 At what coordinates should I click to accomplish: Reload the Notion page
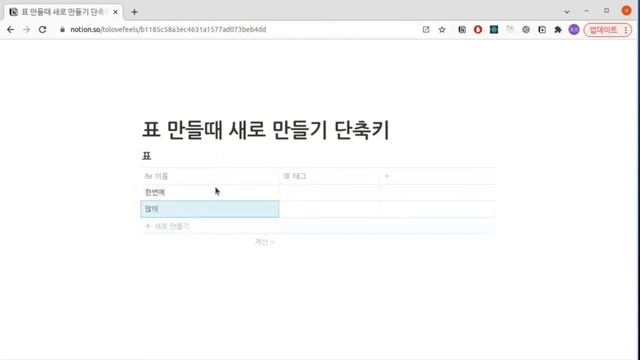(42, 29)
